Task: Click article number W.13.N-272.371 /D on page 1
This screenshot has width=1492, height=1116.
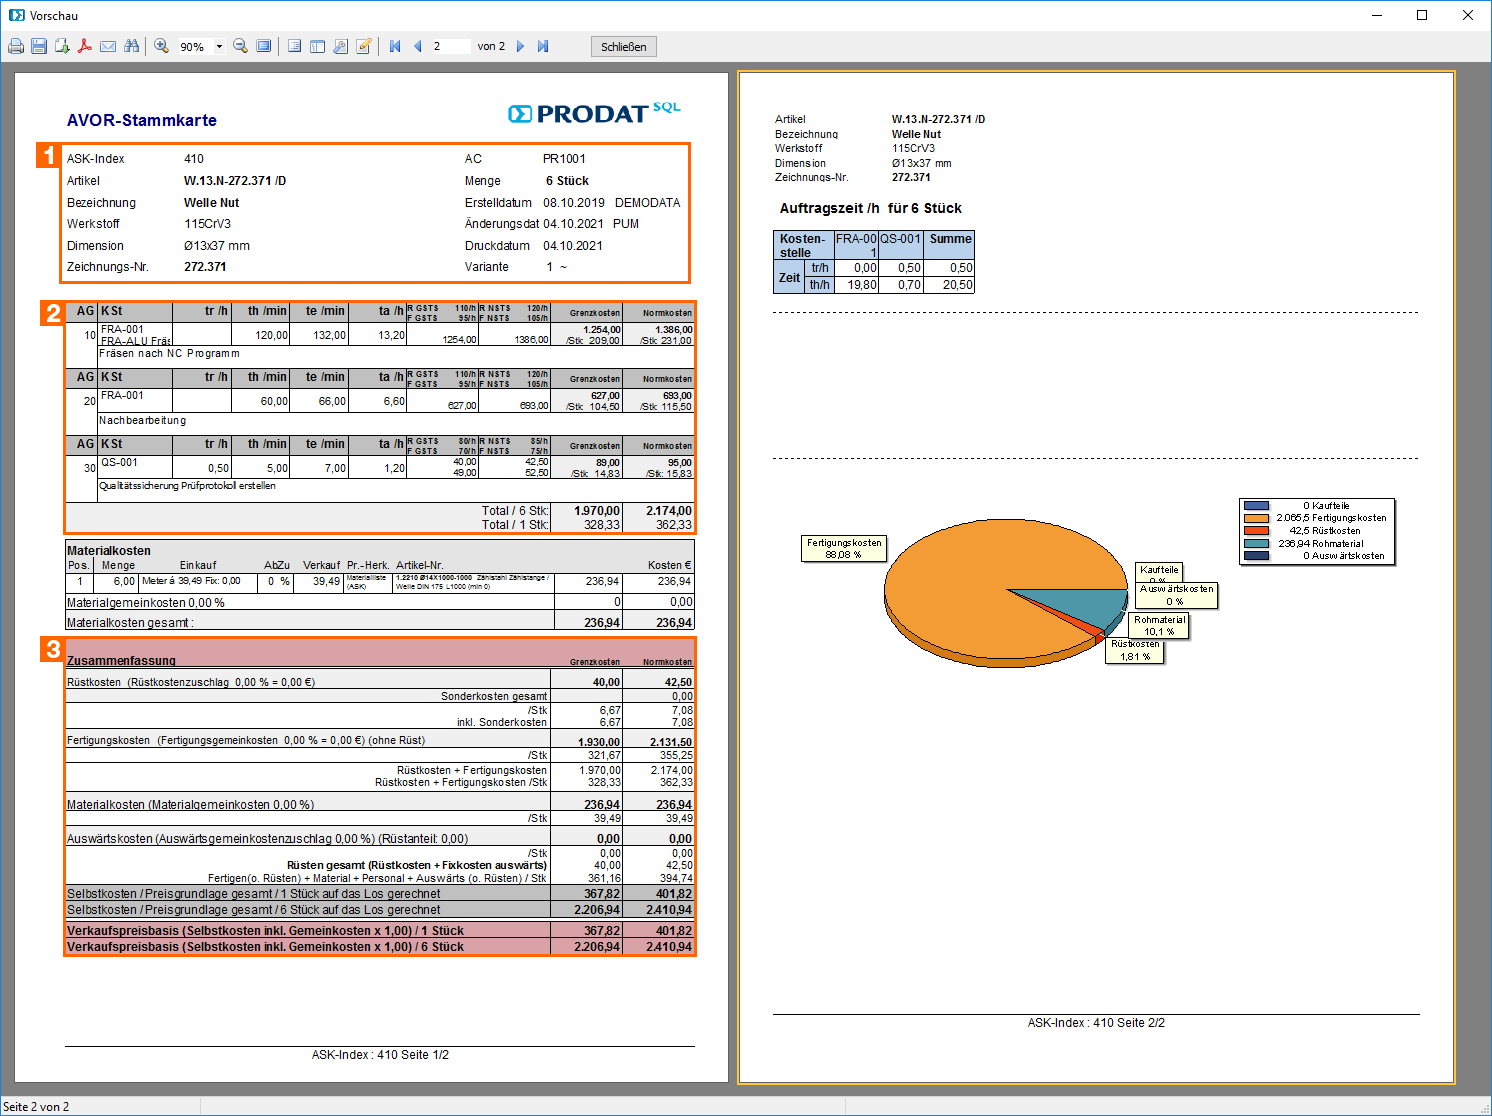Action: [235, 181]
